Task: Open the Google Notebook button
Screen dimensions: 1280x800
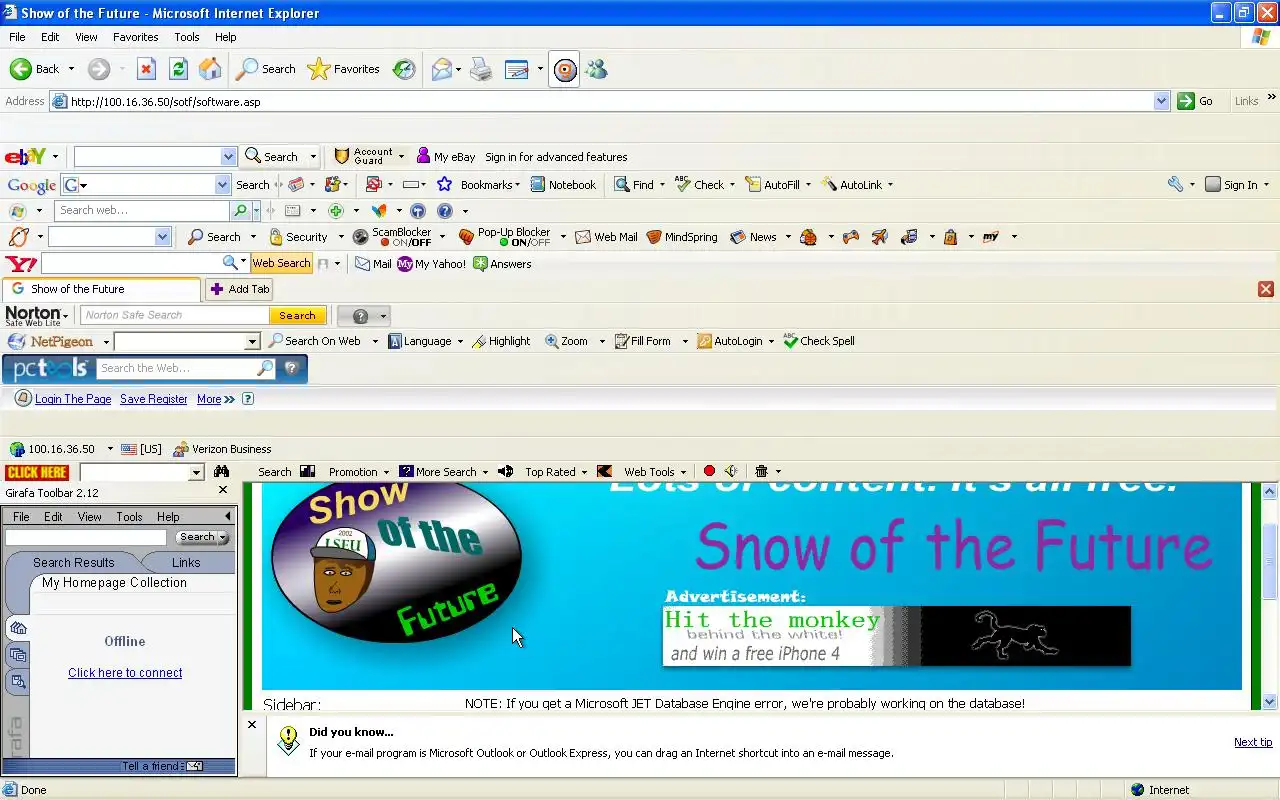Action: pyautogui.click(x=563, y=184)
